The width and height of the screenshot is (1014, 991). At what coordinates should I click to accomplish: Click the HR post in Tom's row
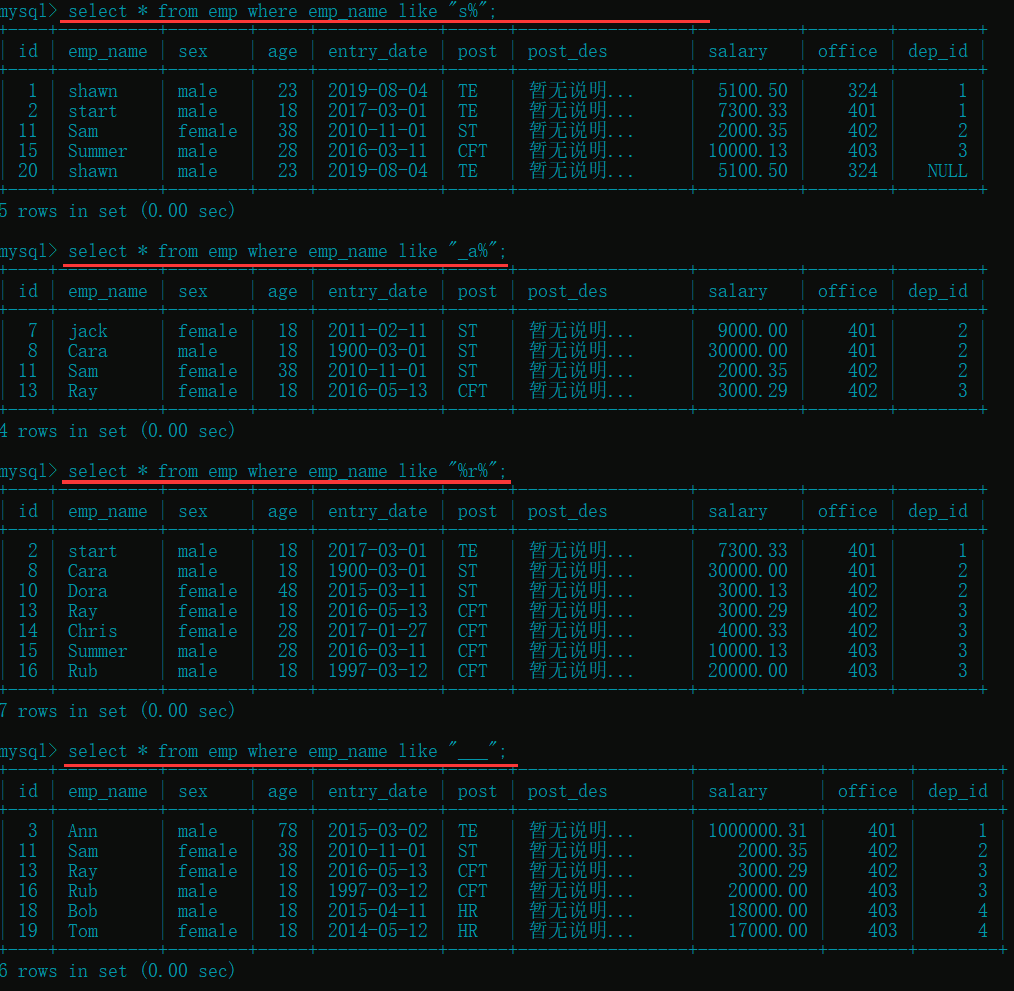click(468, 931)
